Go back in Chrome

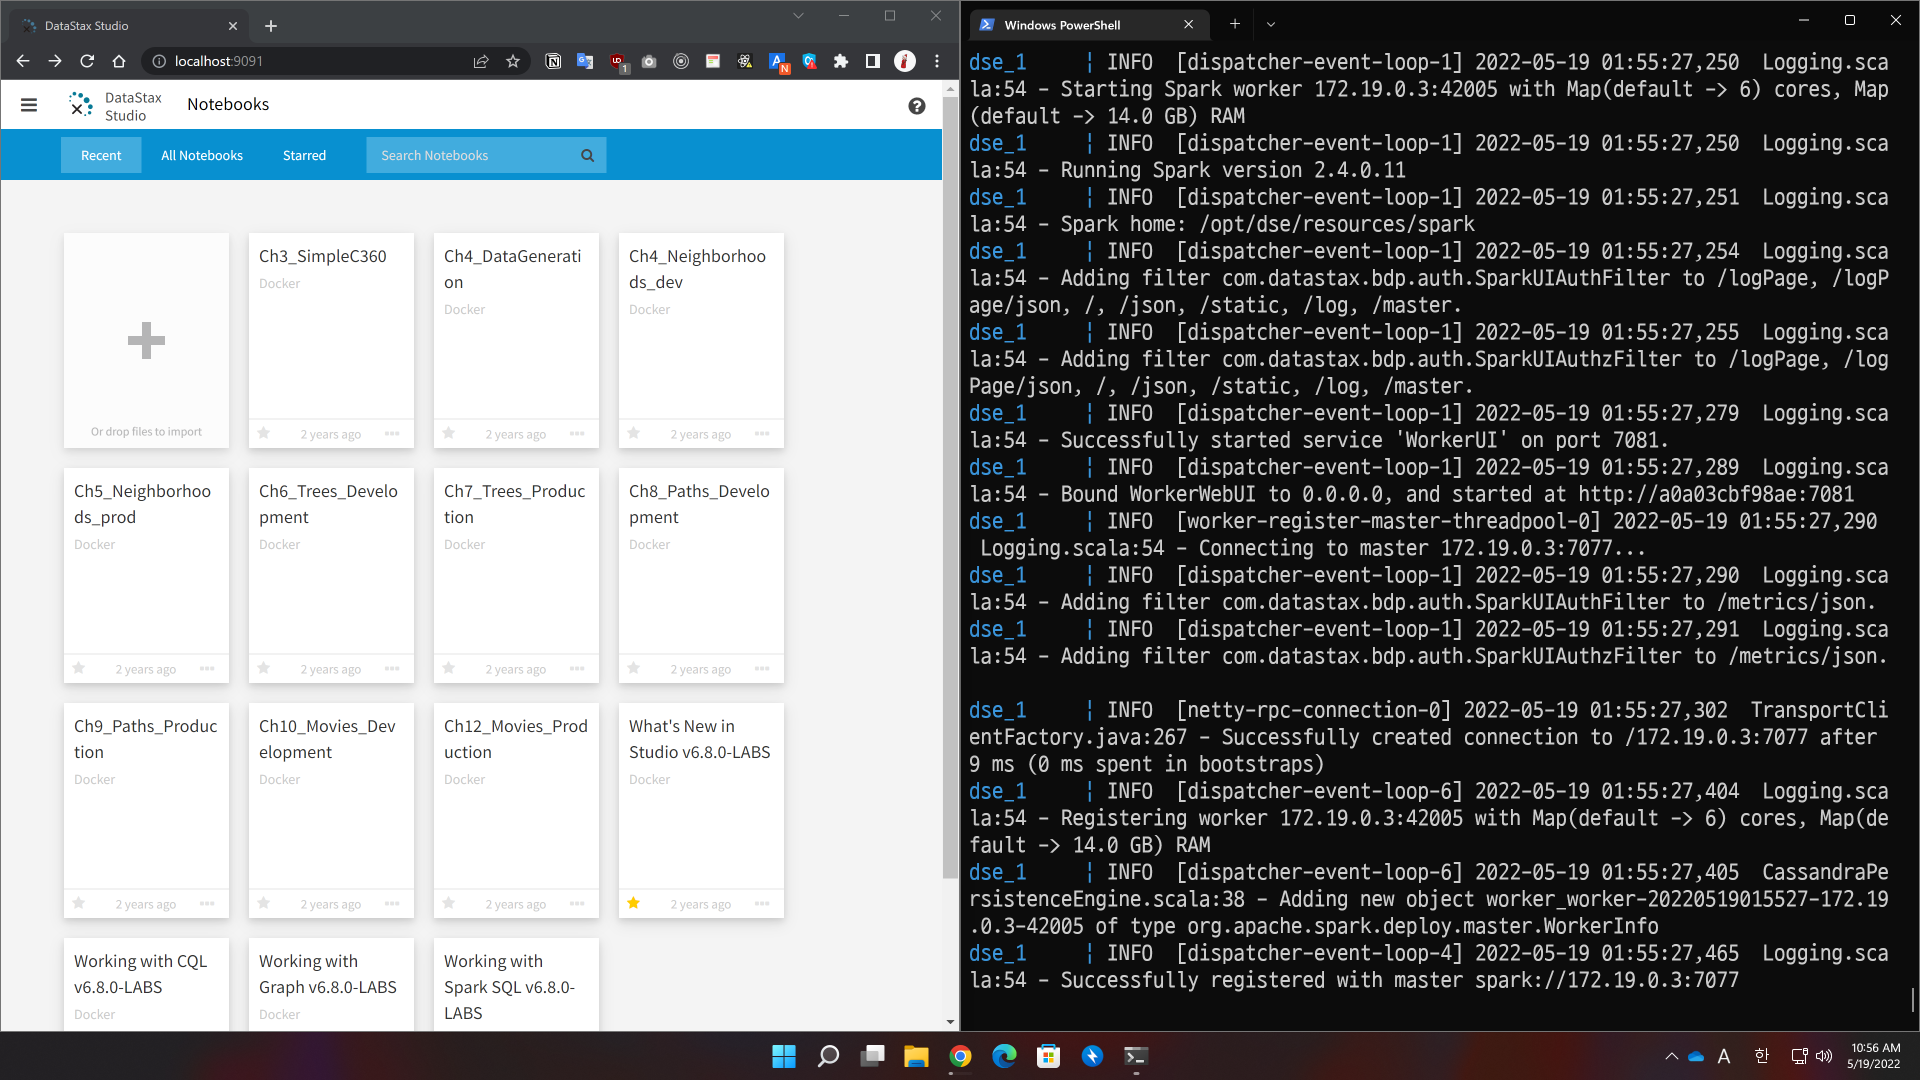pos(23,61)
